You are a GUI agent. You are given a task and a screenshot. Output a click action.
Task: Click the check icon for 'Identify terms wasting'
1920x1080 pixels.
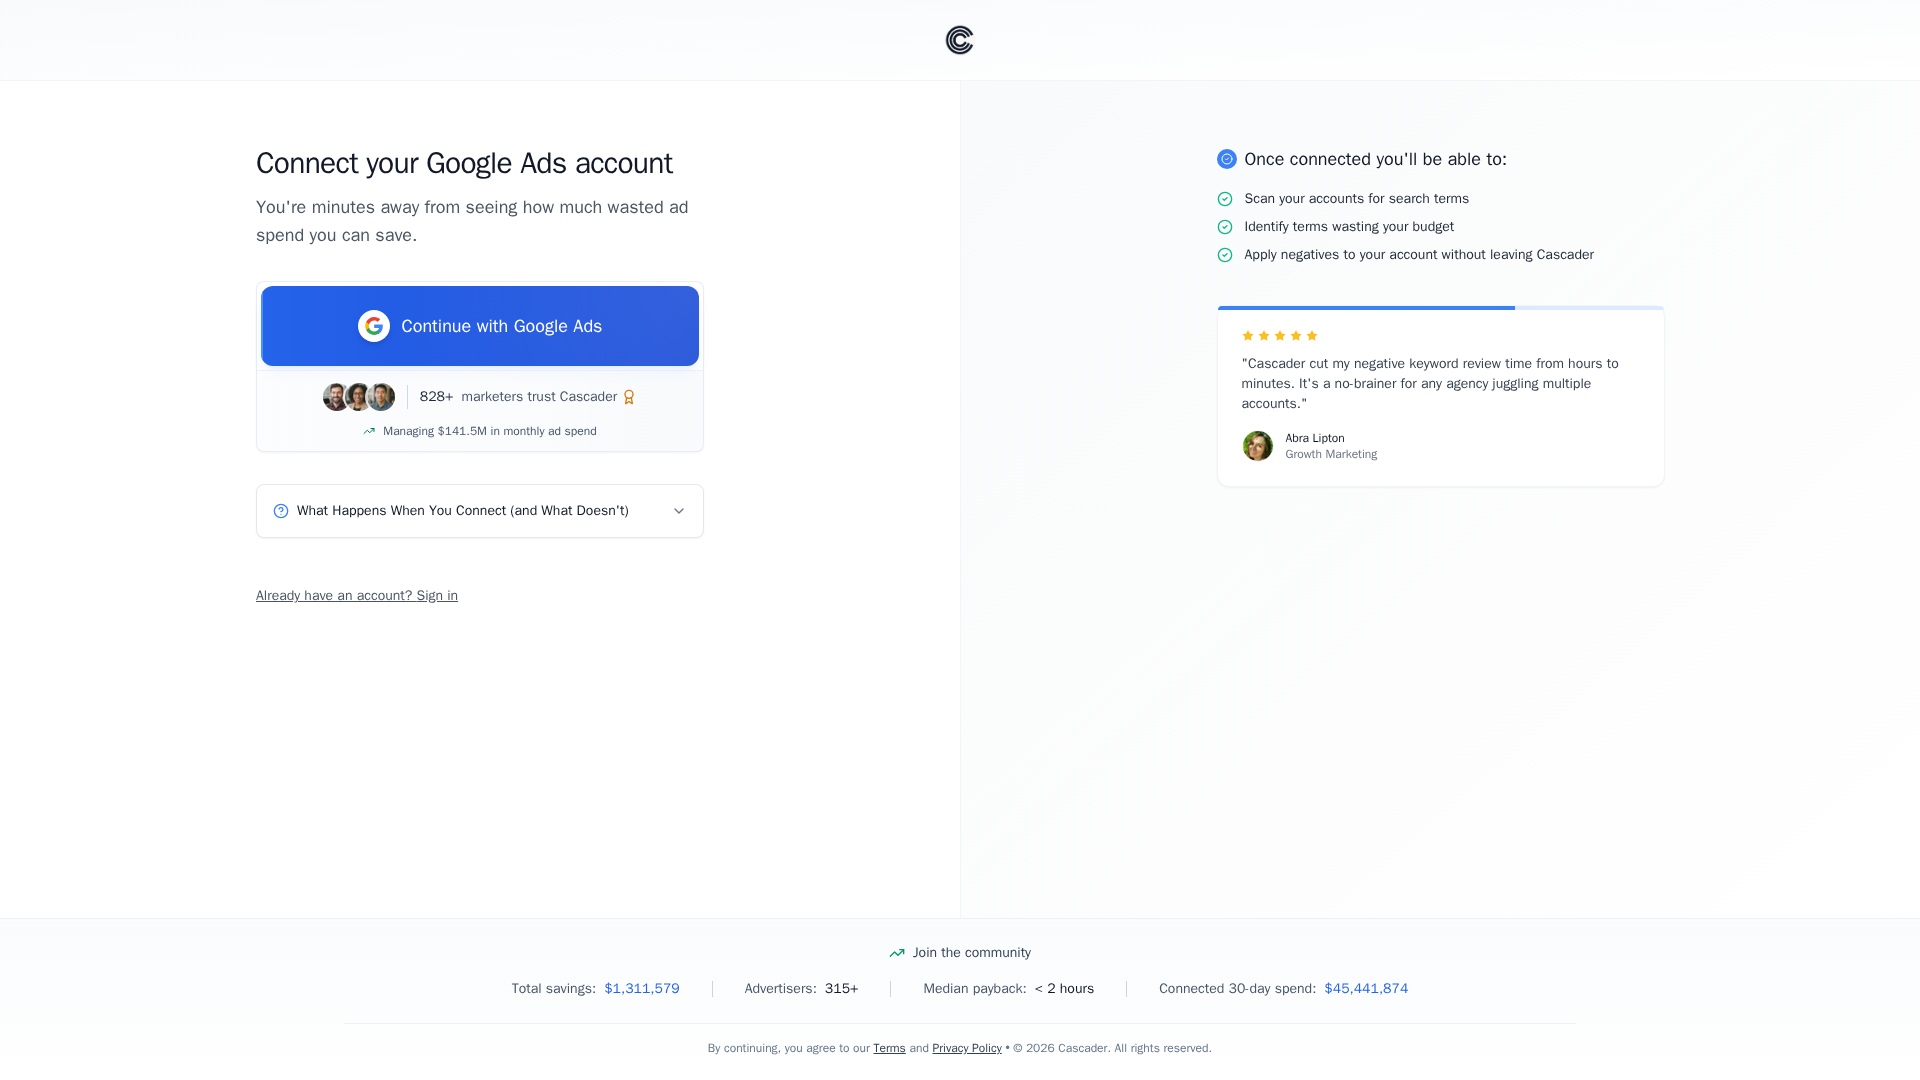point(1225,227)
